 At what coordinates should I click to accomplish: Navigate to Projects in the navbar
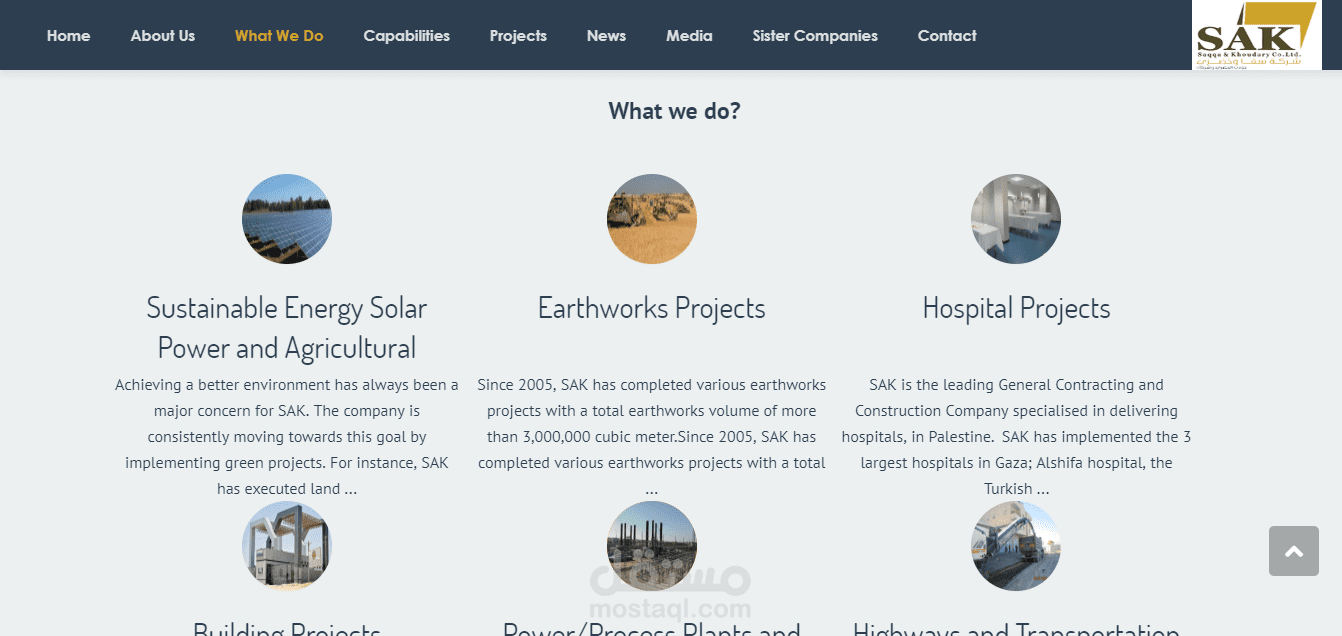518,36
